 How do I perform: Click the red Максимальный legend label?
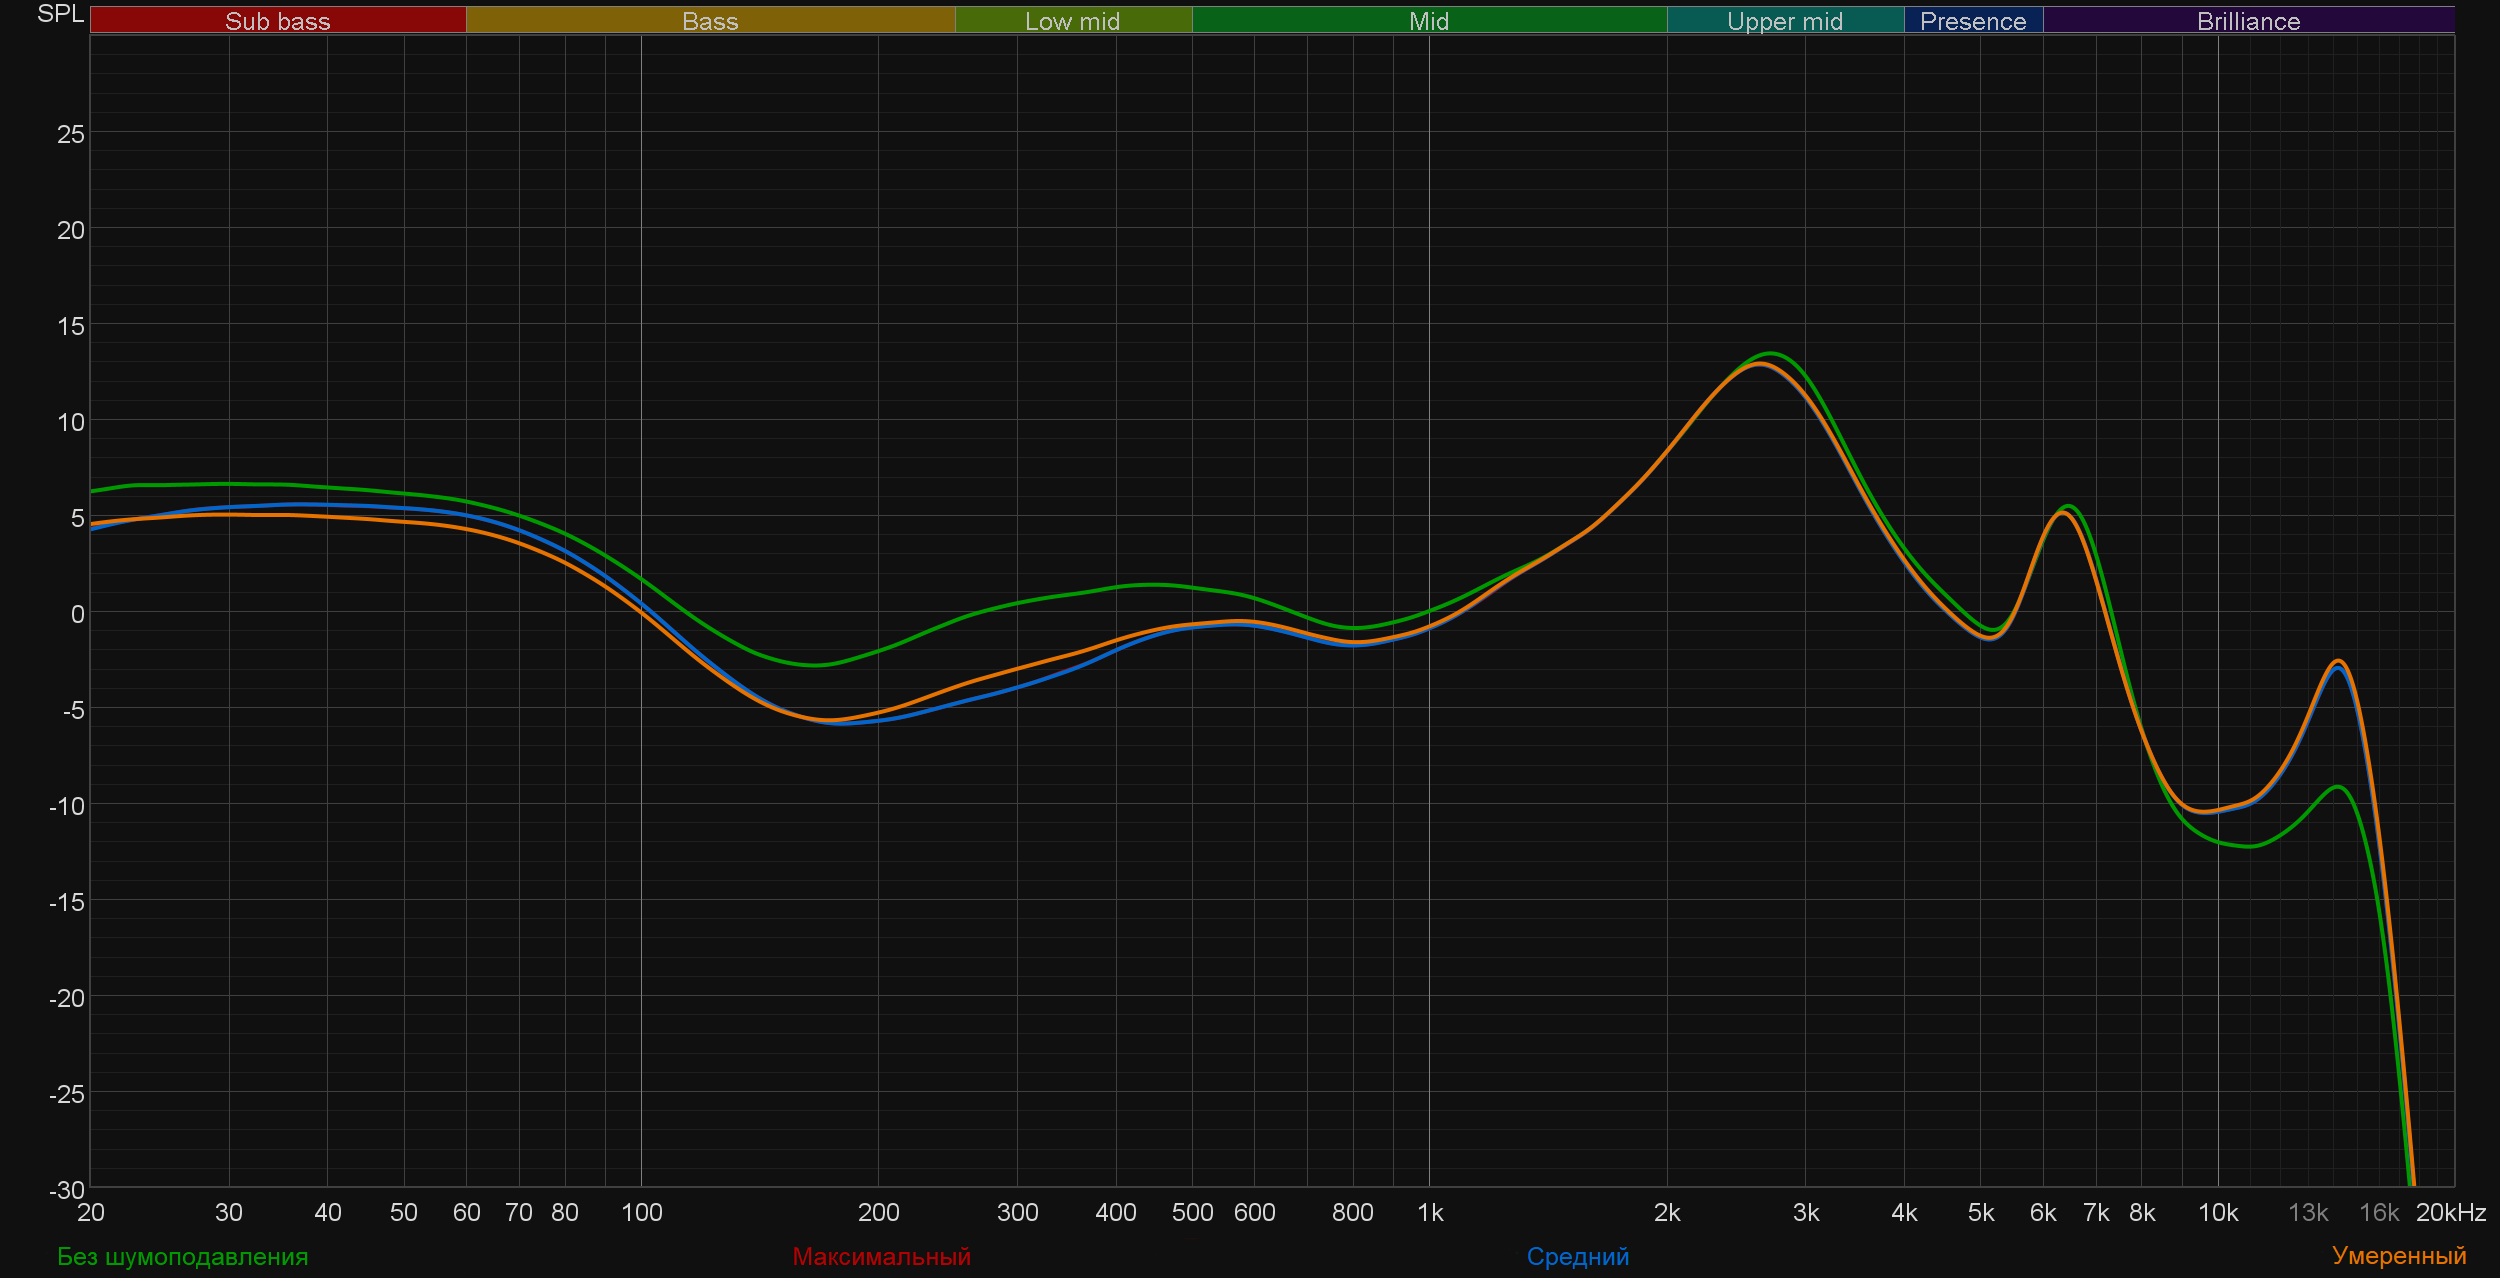click(x=881, y=1256)
